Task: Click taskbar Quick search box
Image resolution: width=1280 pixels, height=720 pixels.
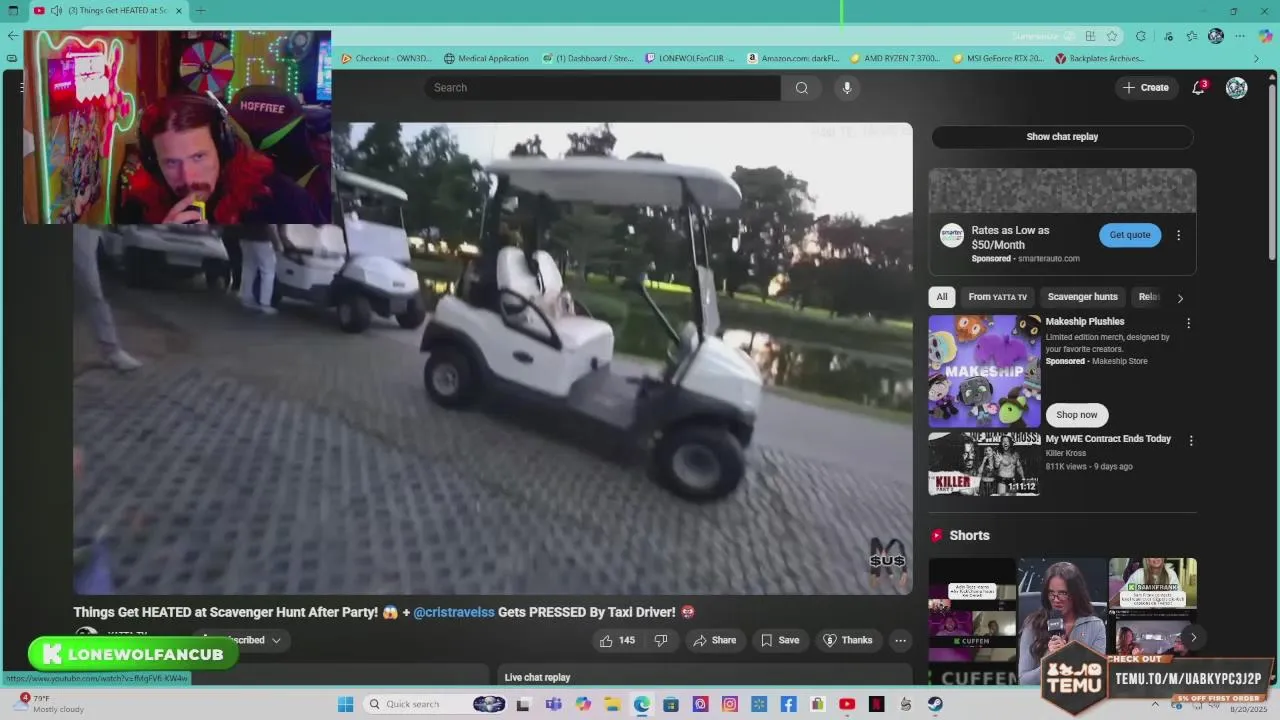Action: [436, 704]
